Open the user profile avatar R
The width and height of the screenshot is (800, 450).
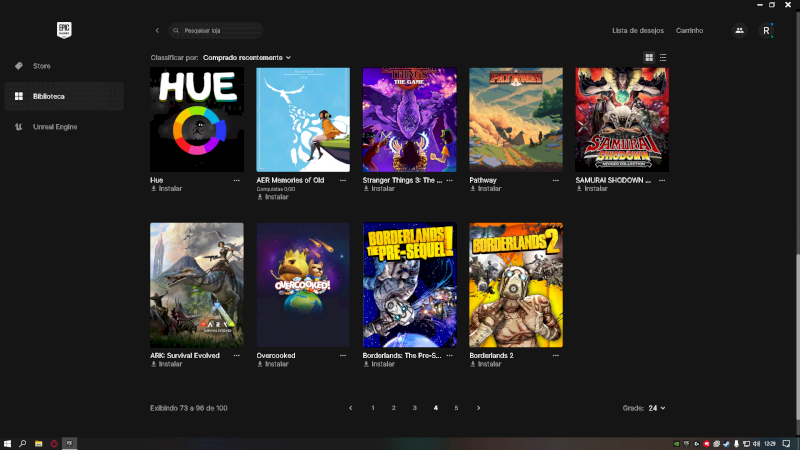766,30
